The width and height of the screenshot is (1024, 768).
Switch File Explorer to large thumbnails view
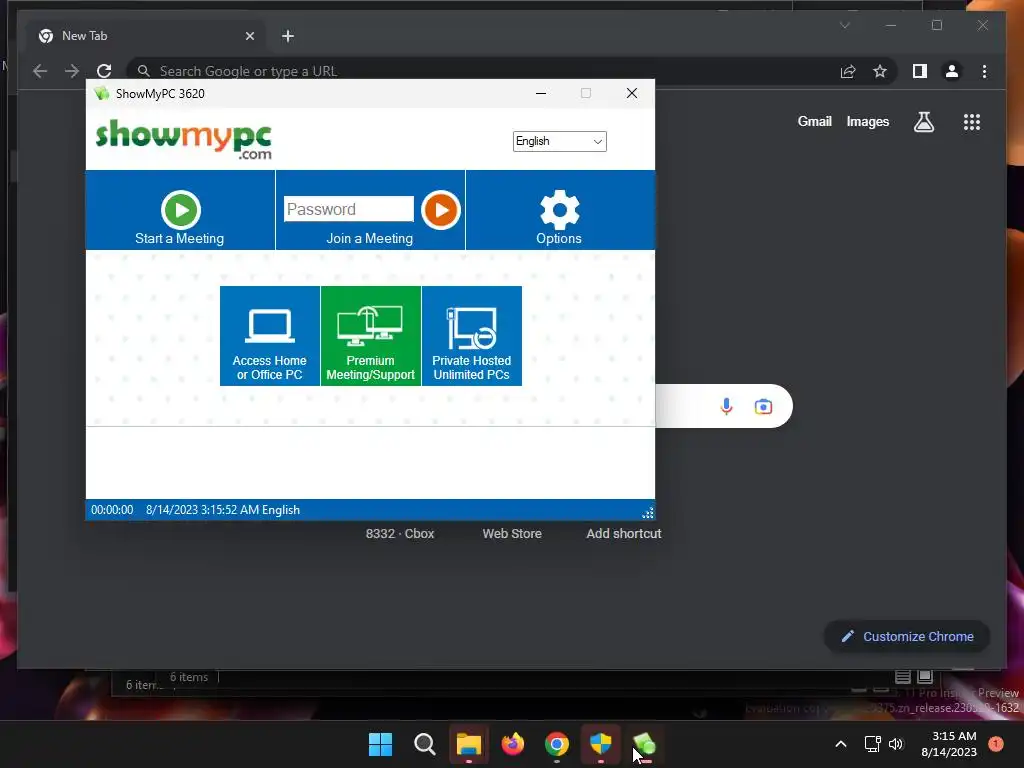click(925, 677)
